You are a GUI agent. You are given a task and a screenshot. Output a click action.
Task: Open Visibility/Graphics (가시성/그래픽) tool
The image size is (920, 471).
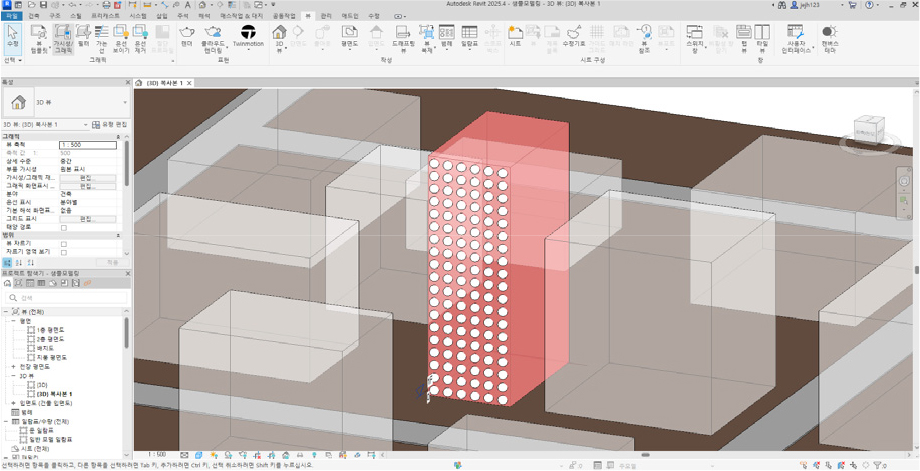62,39
